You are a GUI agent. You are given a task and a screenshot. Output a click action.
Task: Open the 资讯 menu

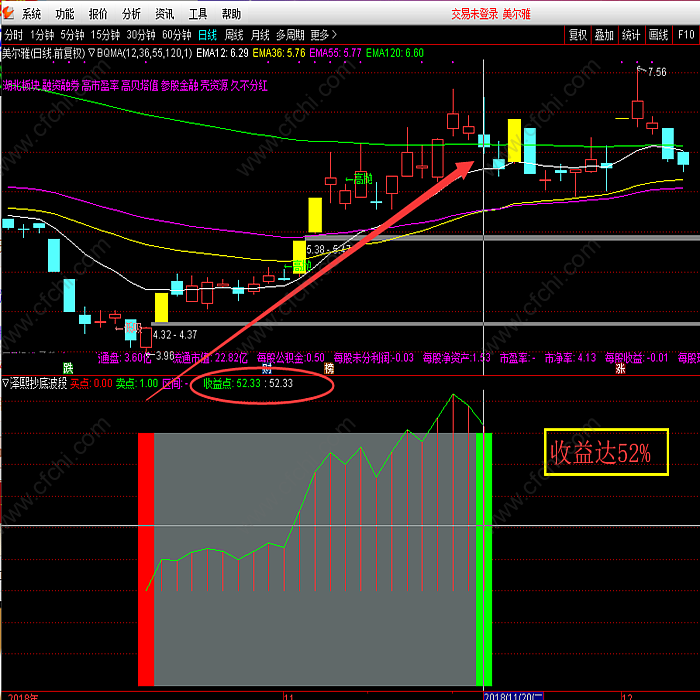pyautogui.click(x=165, y=14)
